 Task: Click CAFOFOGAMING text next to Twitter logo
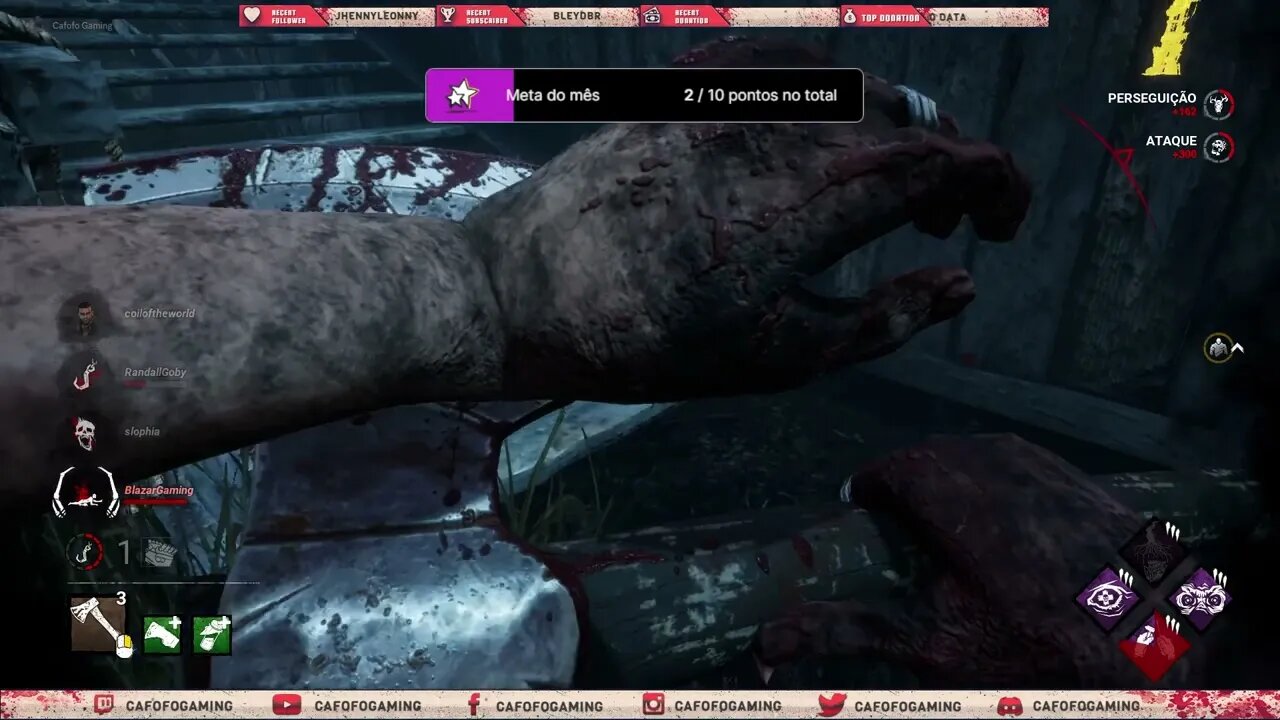[x=908, y=706]
